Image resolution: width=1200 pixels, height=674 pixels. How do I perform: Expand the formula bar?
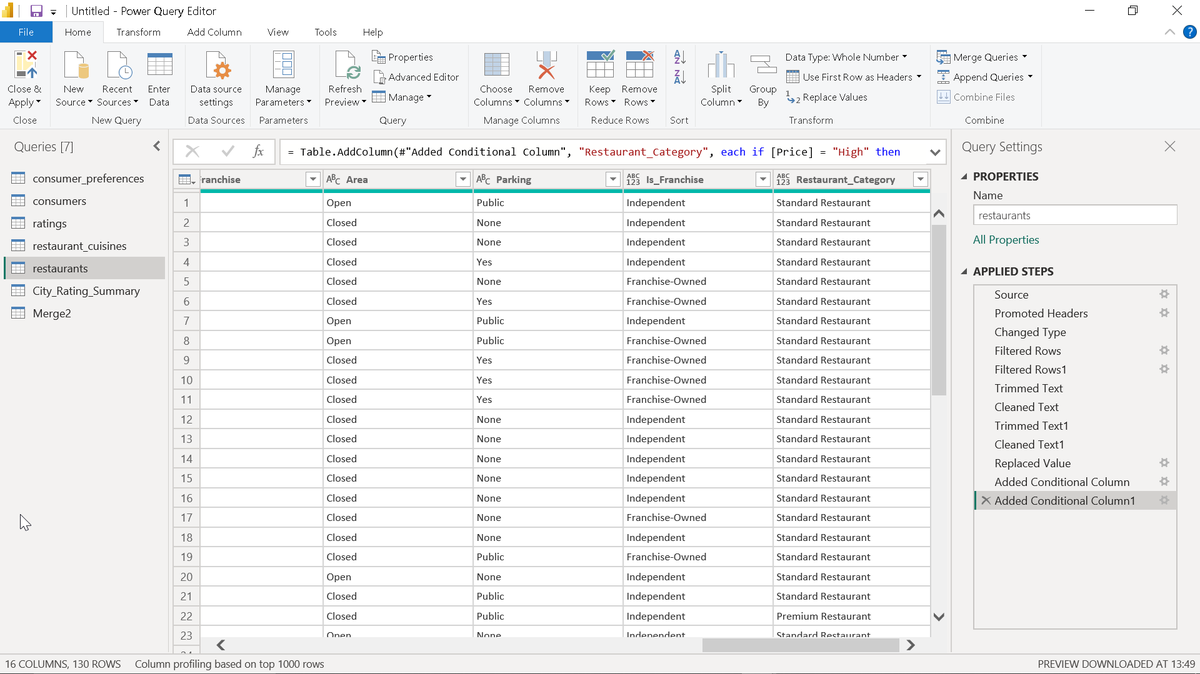[935, 152]
